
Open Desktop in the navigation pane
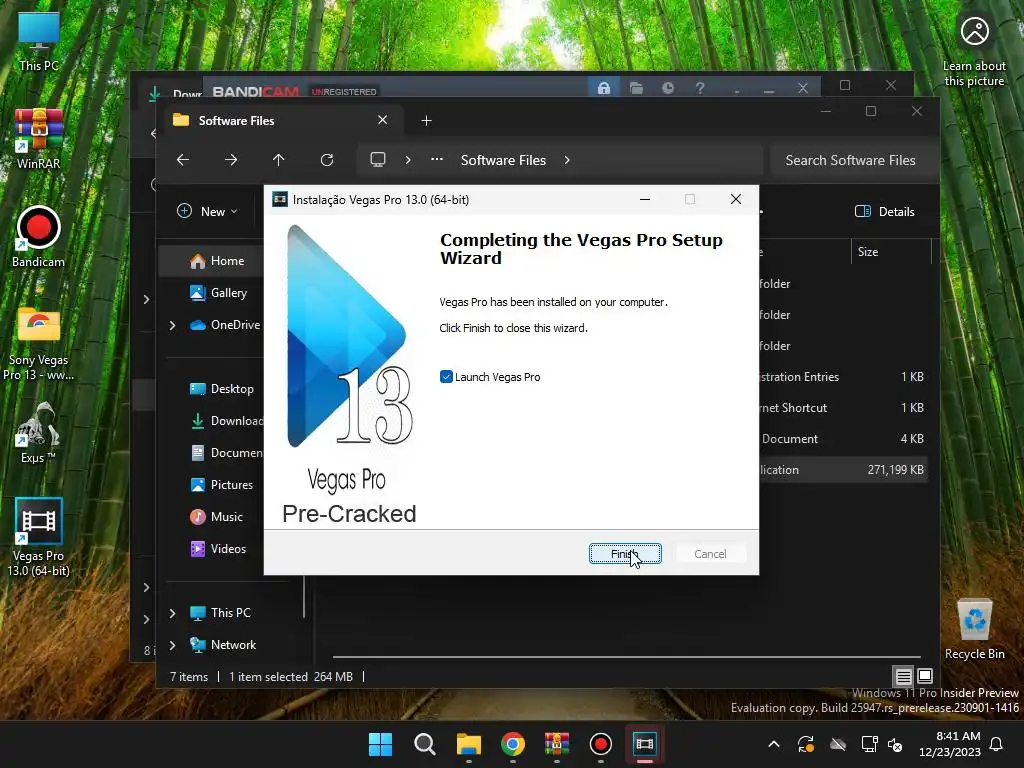(x=221, y=389)
